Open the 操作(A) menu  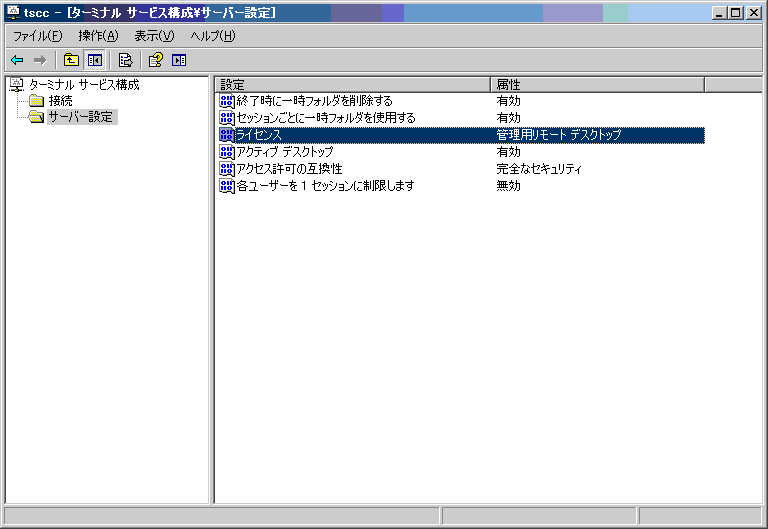click(x=98, y=36)
